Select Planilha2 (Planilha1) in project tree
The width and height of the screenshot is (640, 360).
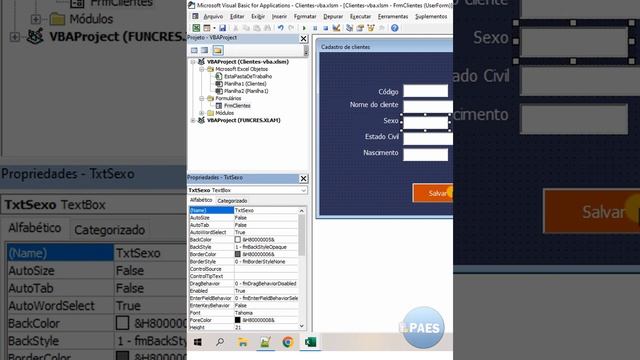[x=246, y=91]
